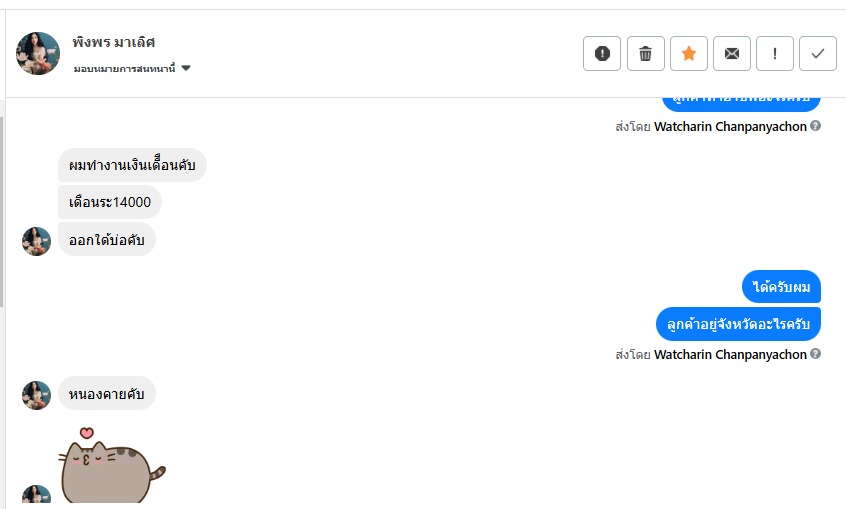846x509 pixels.
Task: Click the envelope mark unread icon
Action: 731,54
